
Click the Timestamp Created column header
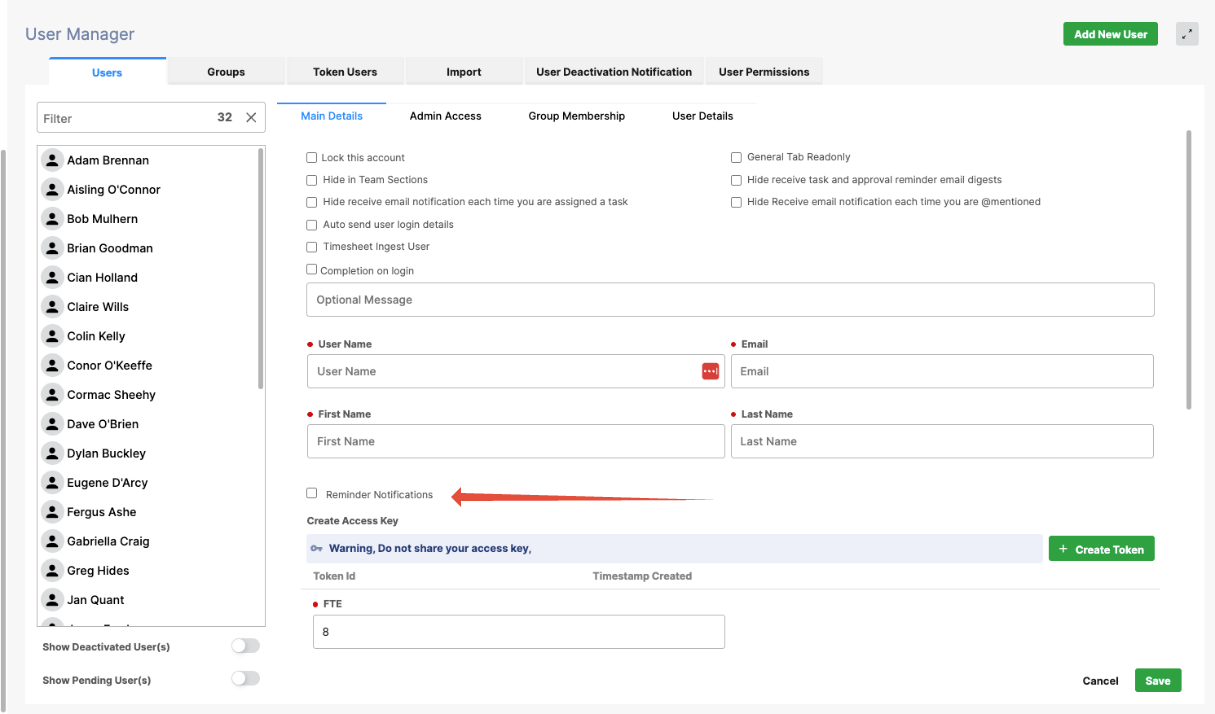642,576
